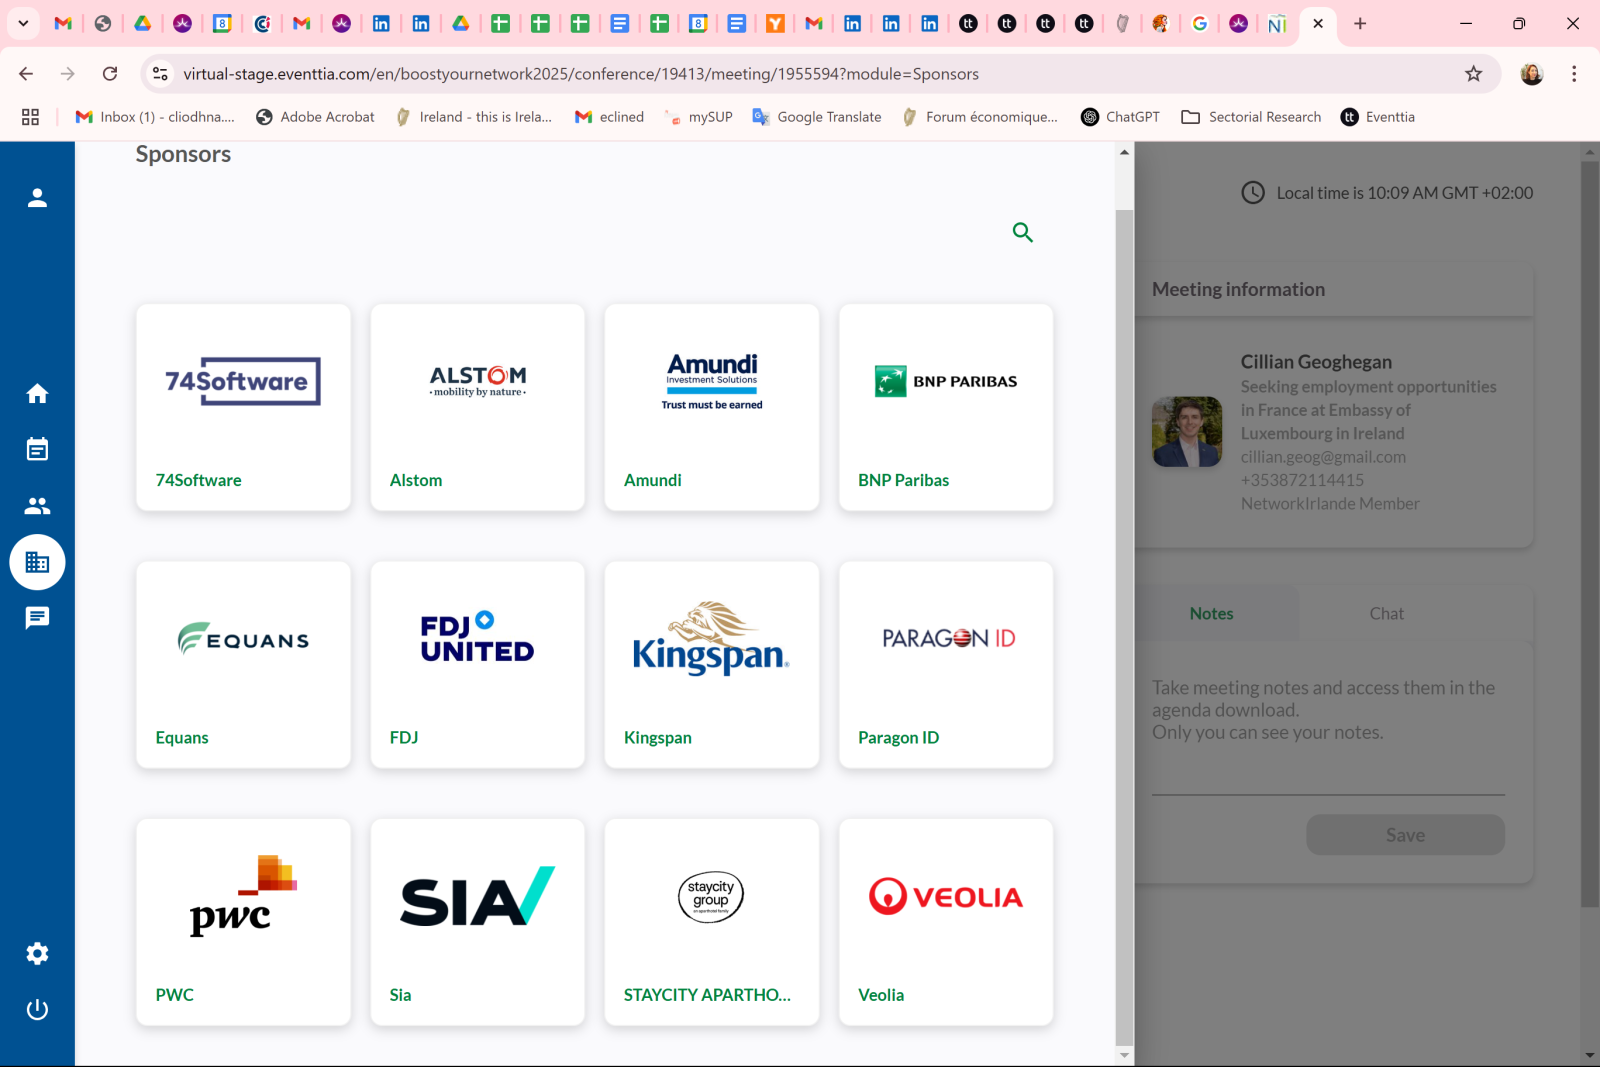Go back to previous page
This screenshot has width=1600, height=1067.
click(x=26, y=74)
